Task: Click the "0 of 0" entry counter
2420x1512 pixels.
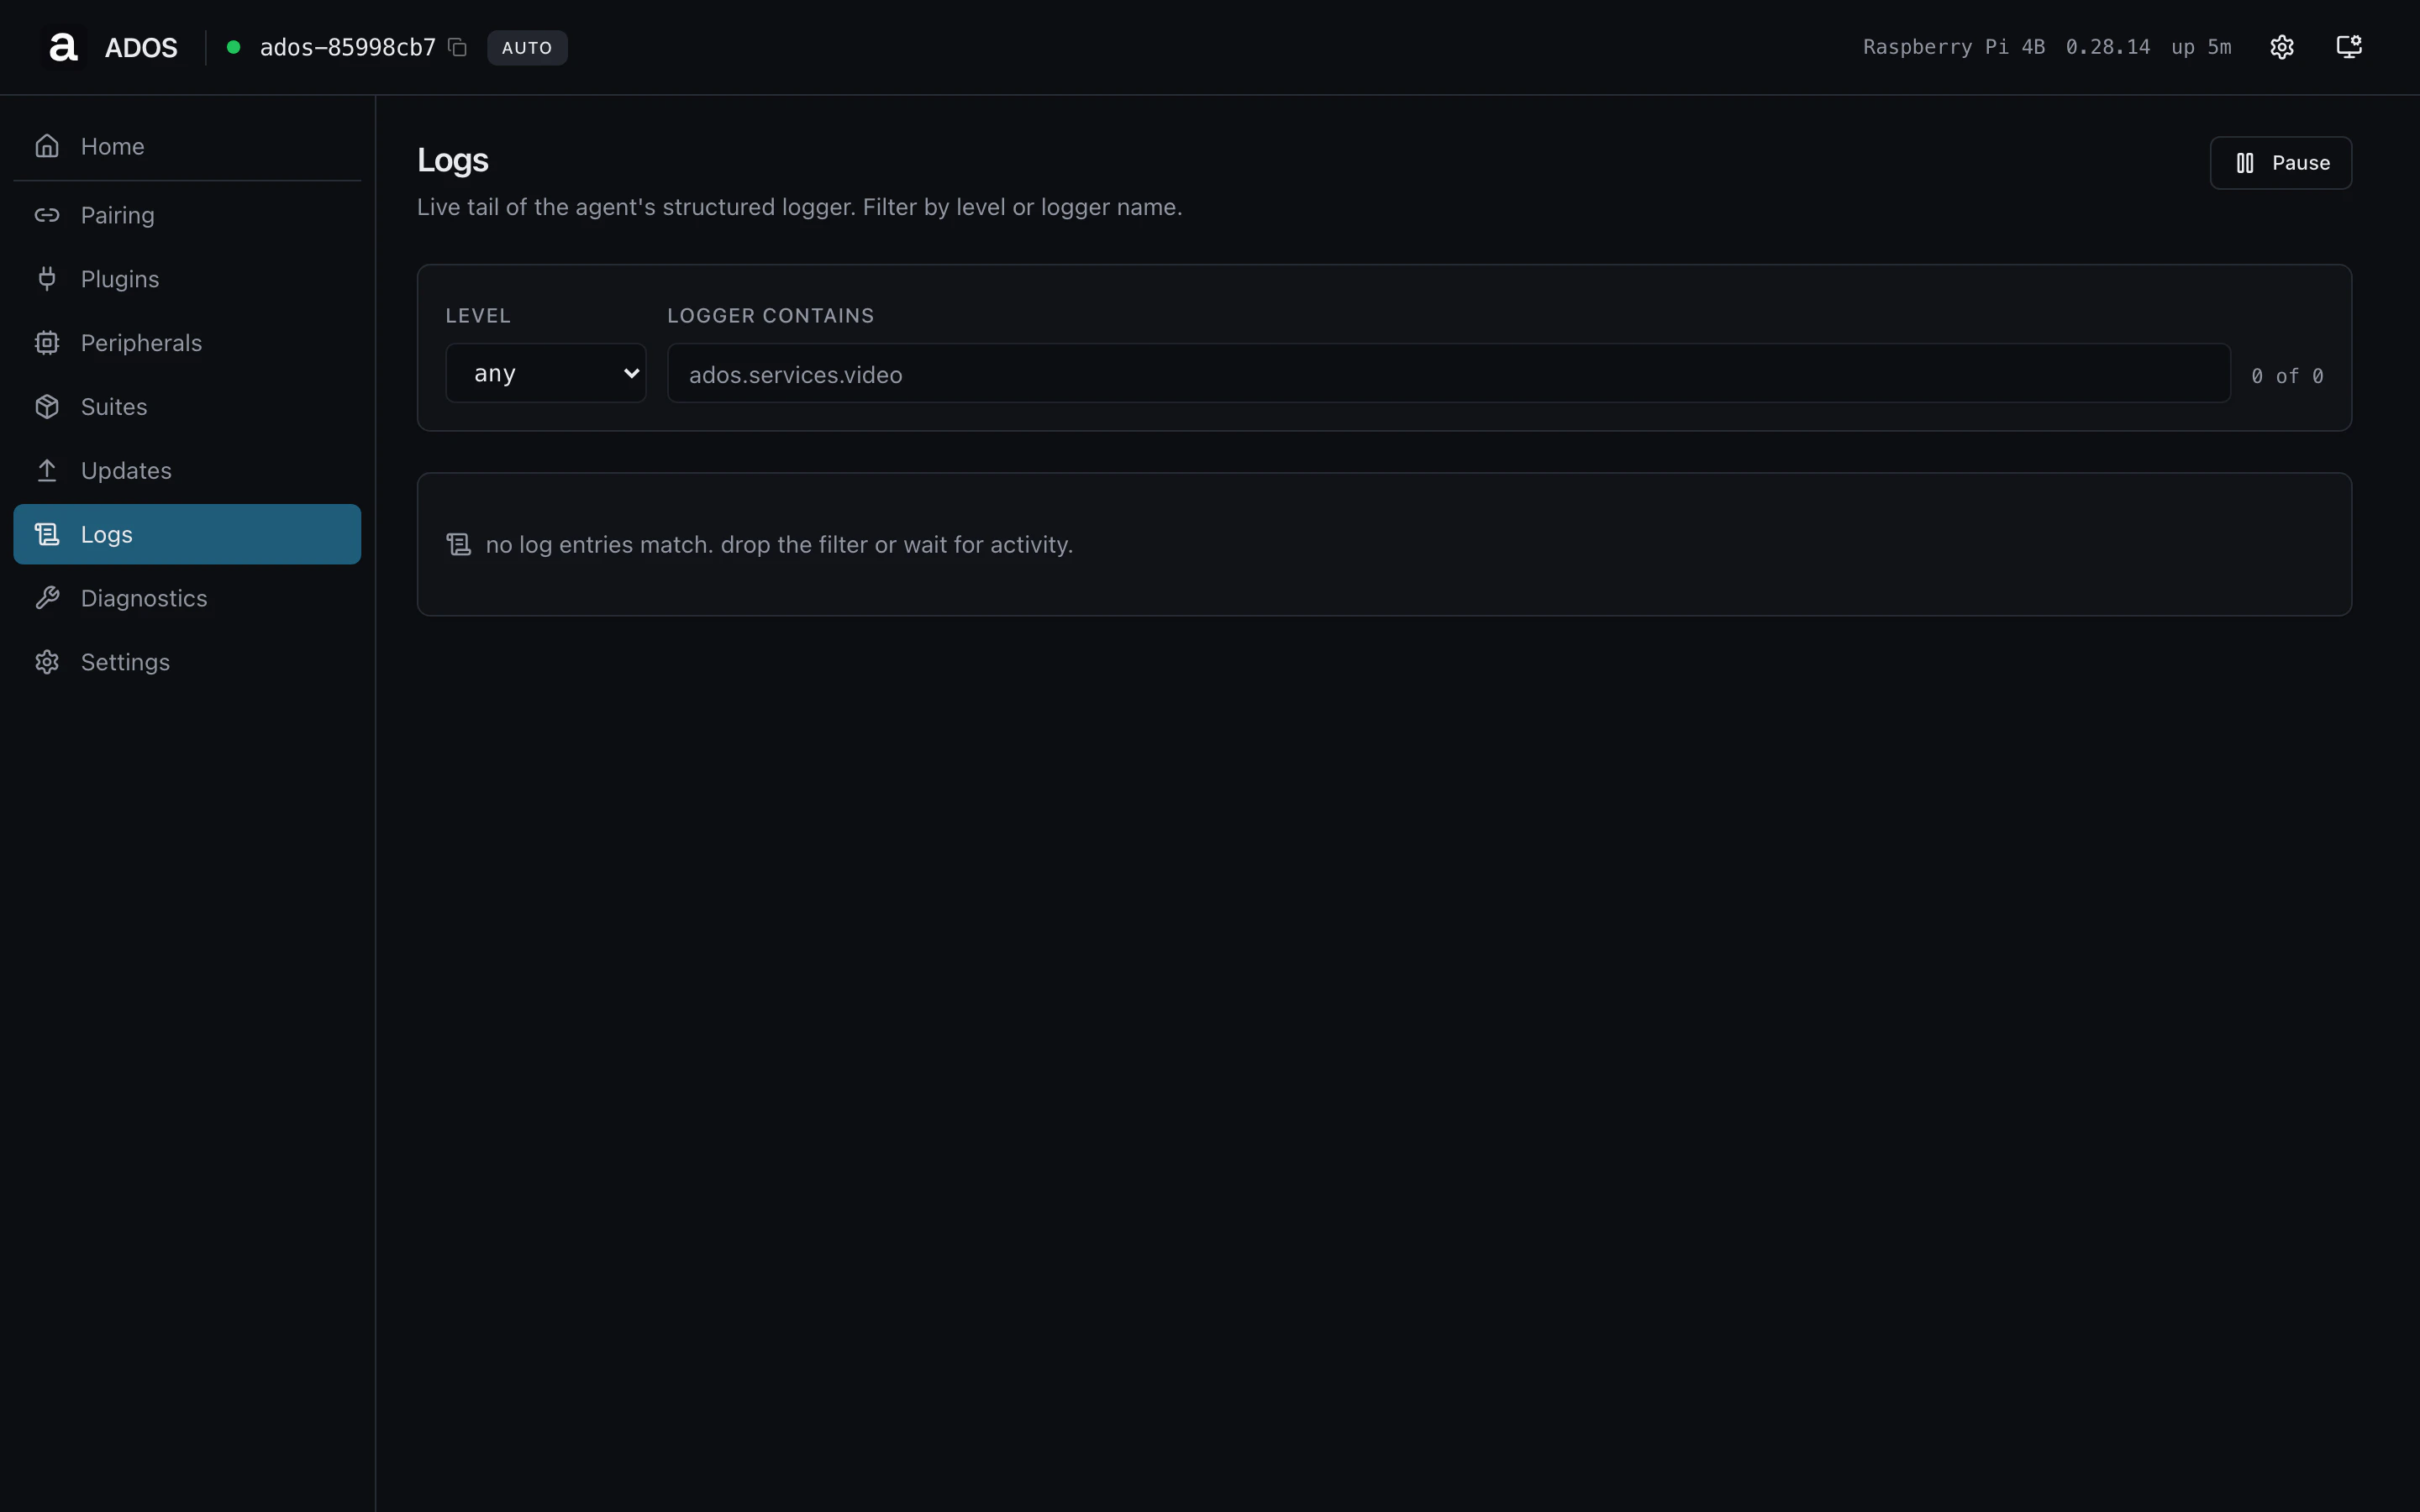Action: click(2287, 376)
